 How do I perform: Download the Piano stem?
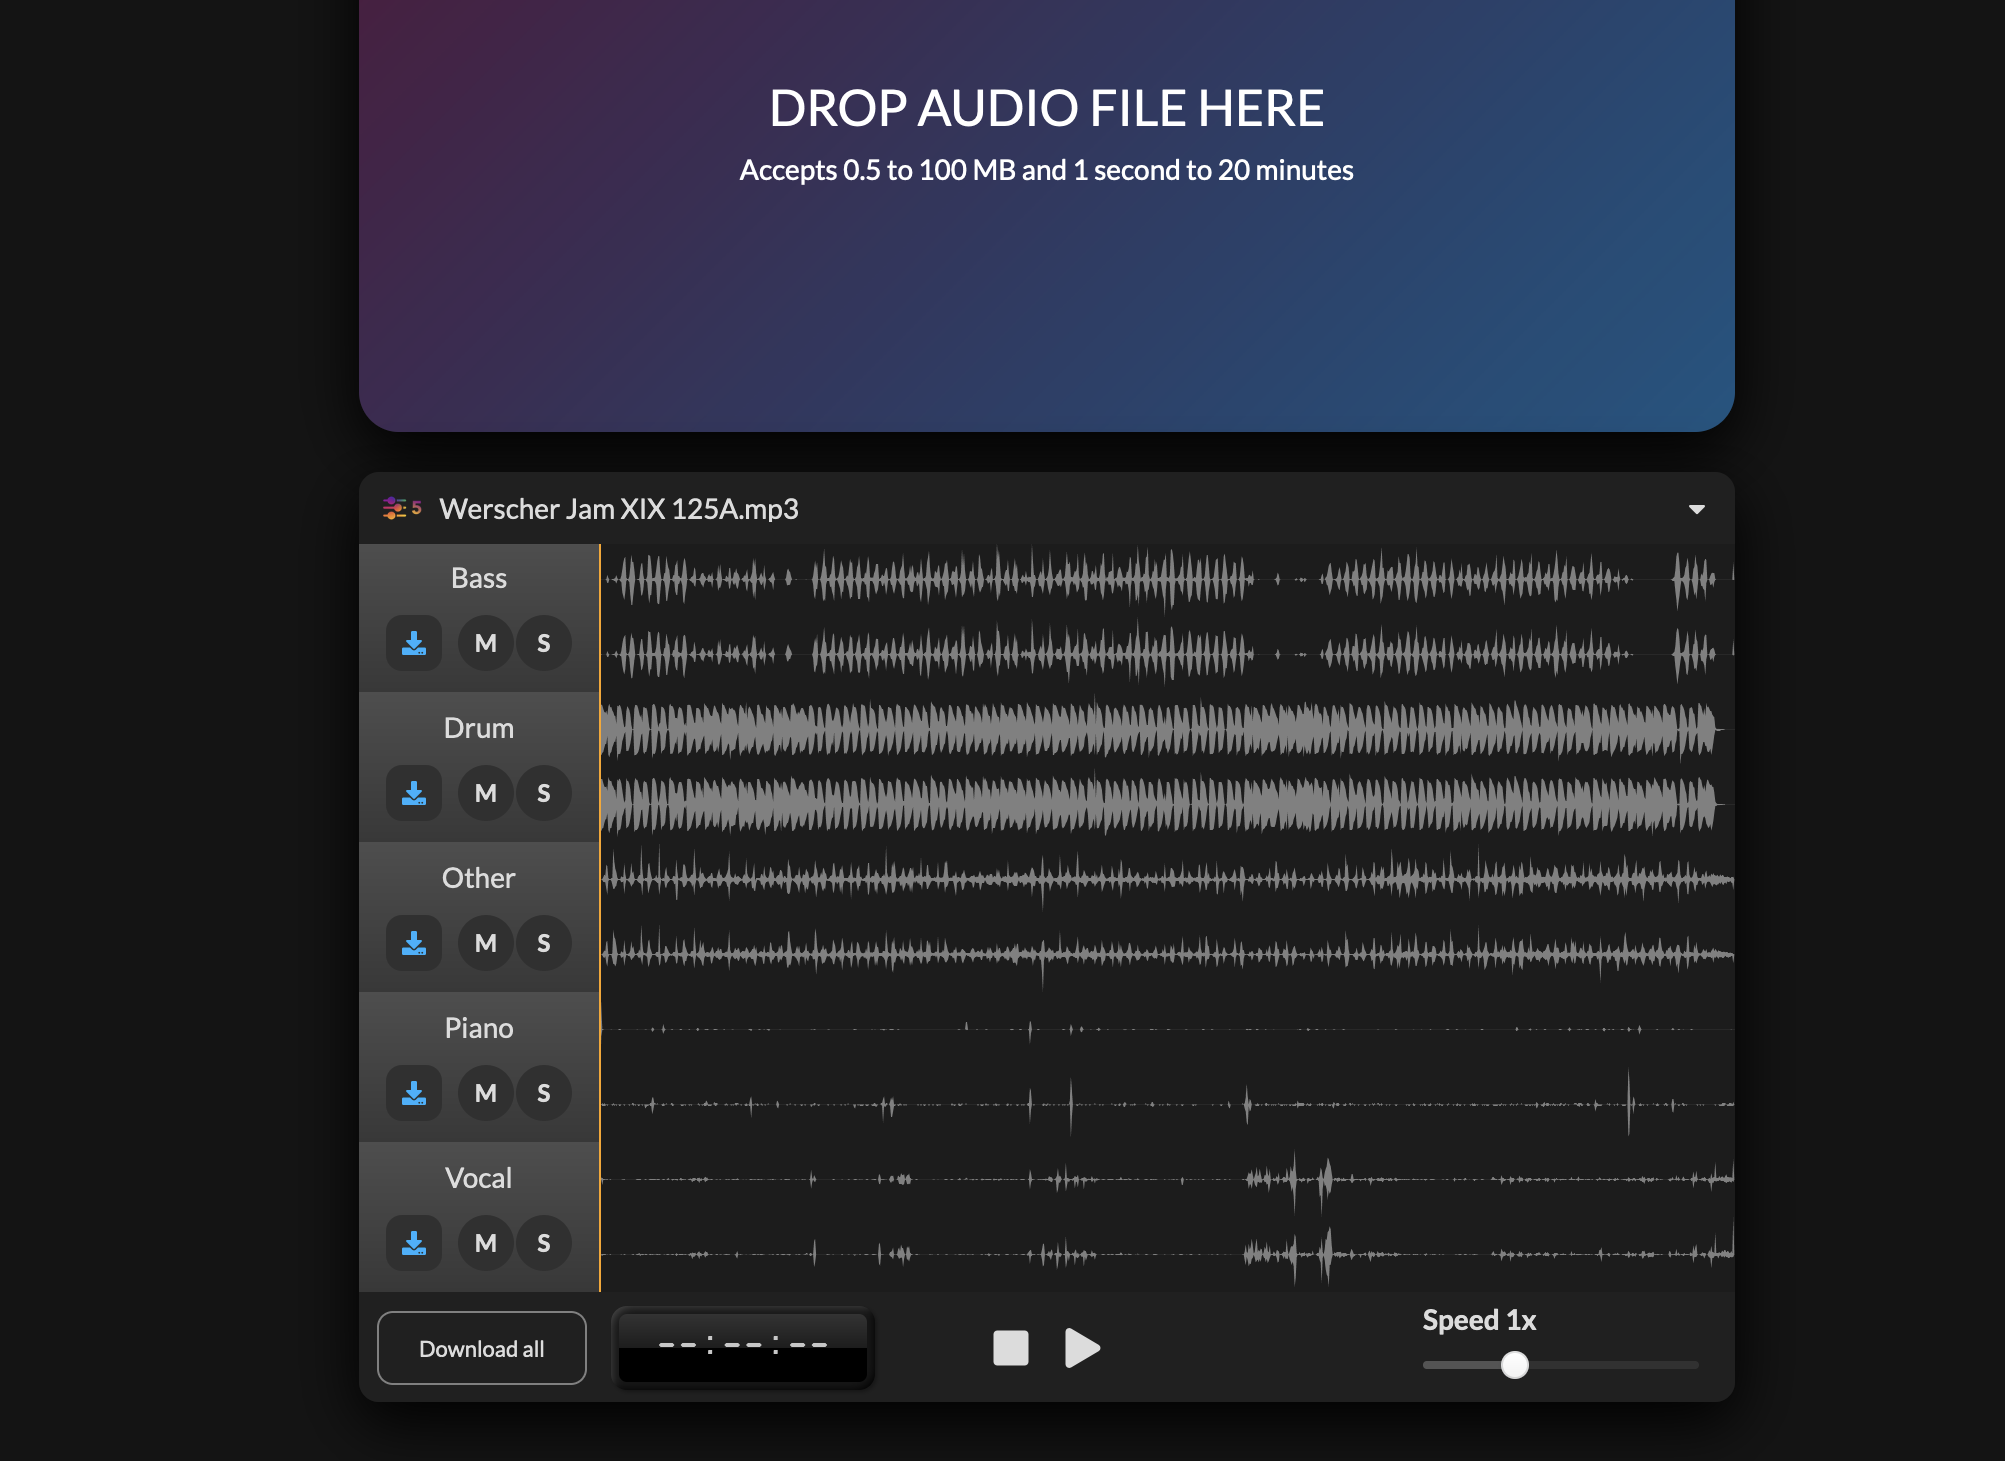tap(414, 1093)
